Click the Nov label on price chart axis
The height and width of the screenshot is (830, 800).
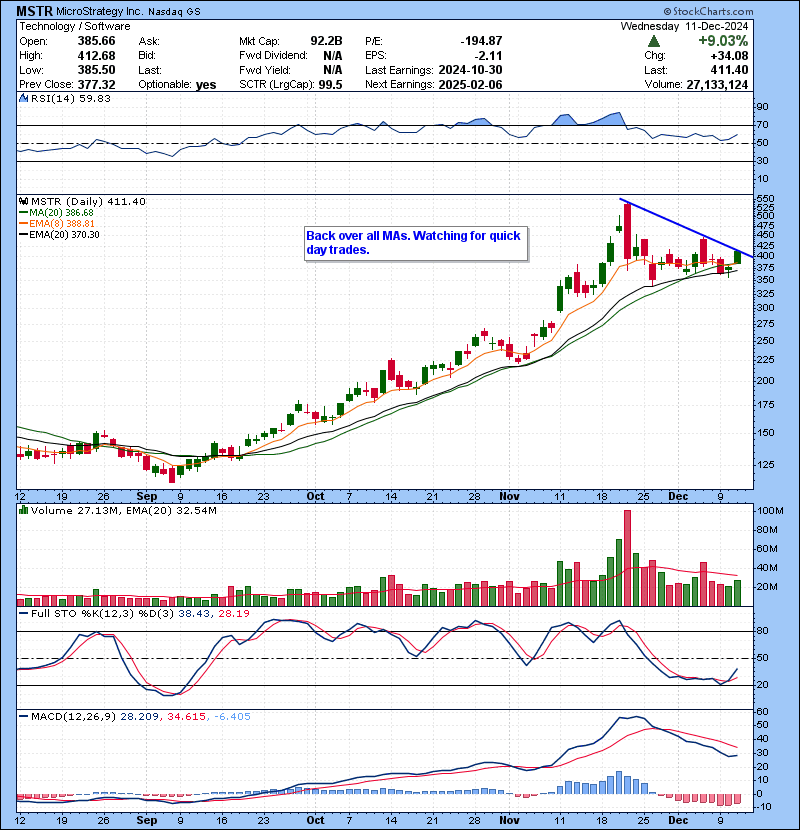point(509,496)
